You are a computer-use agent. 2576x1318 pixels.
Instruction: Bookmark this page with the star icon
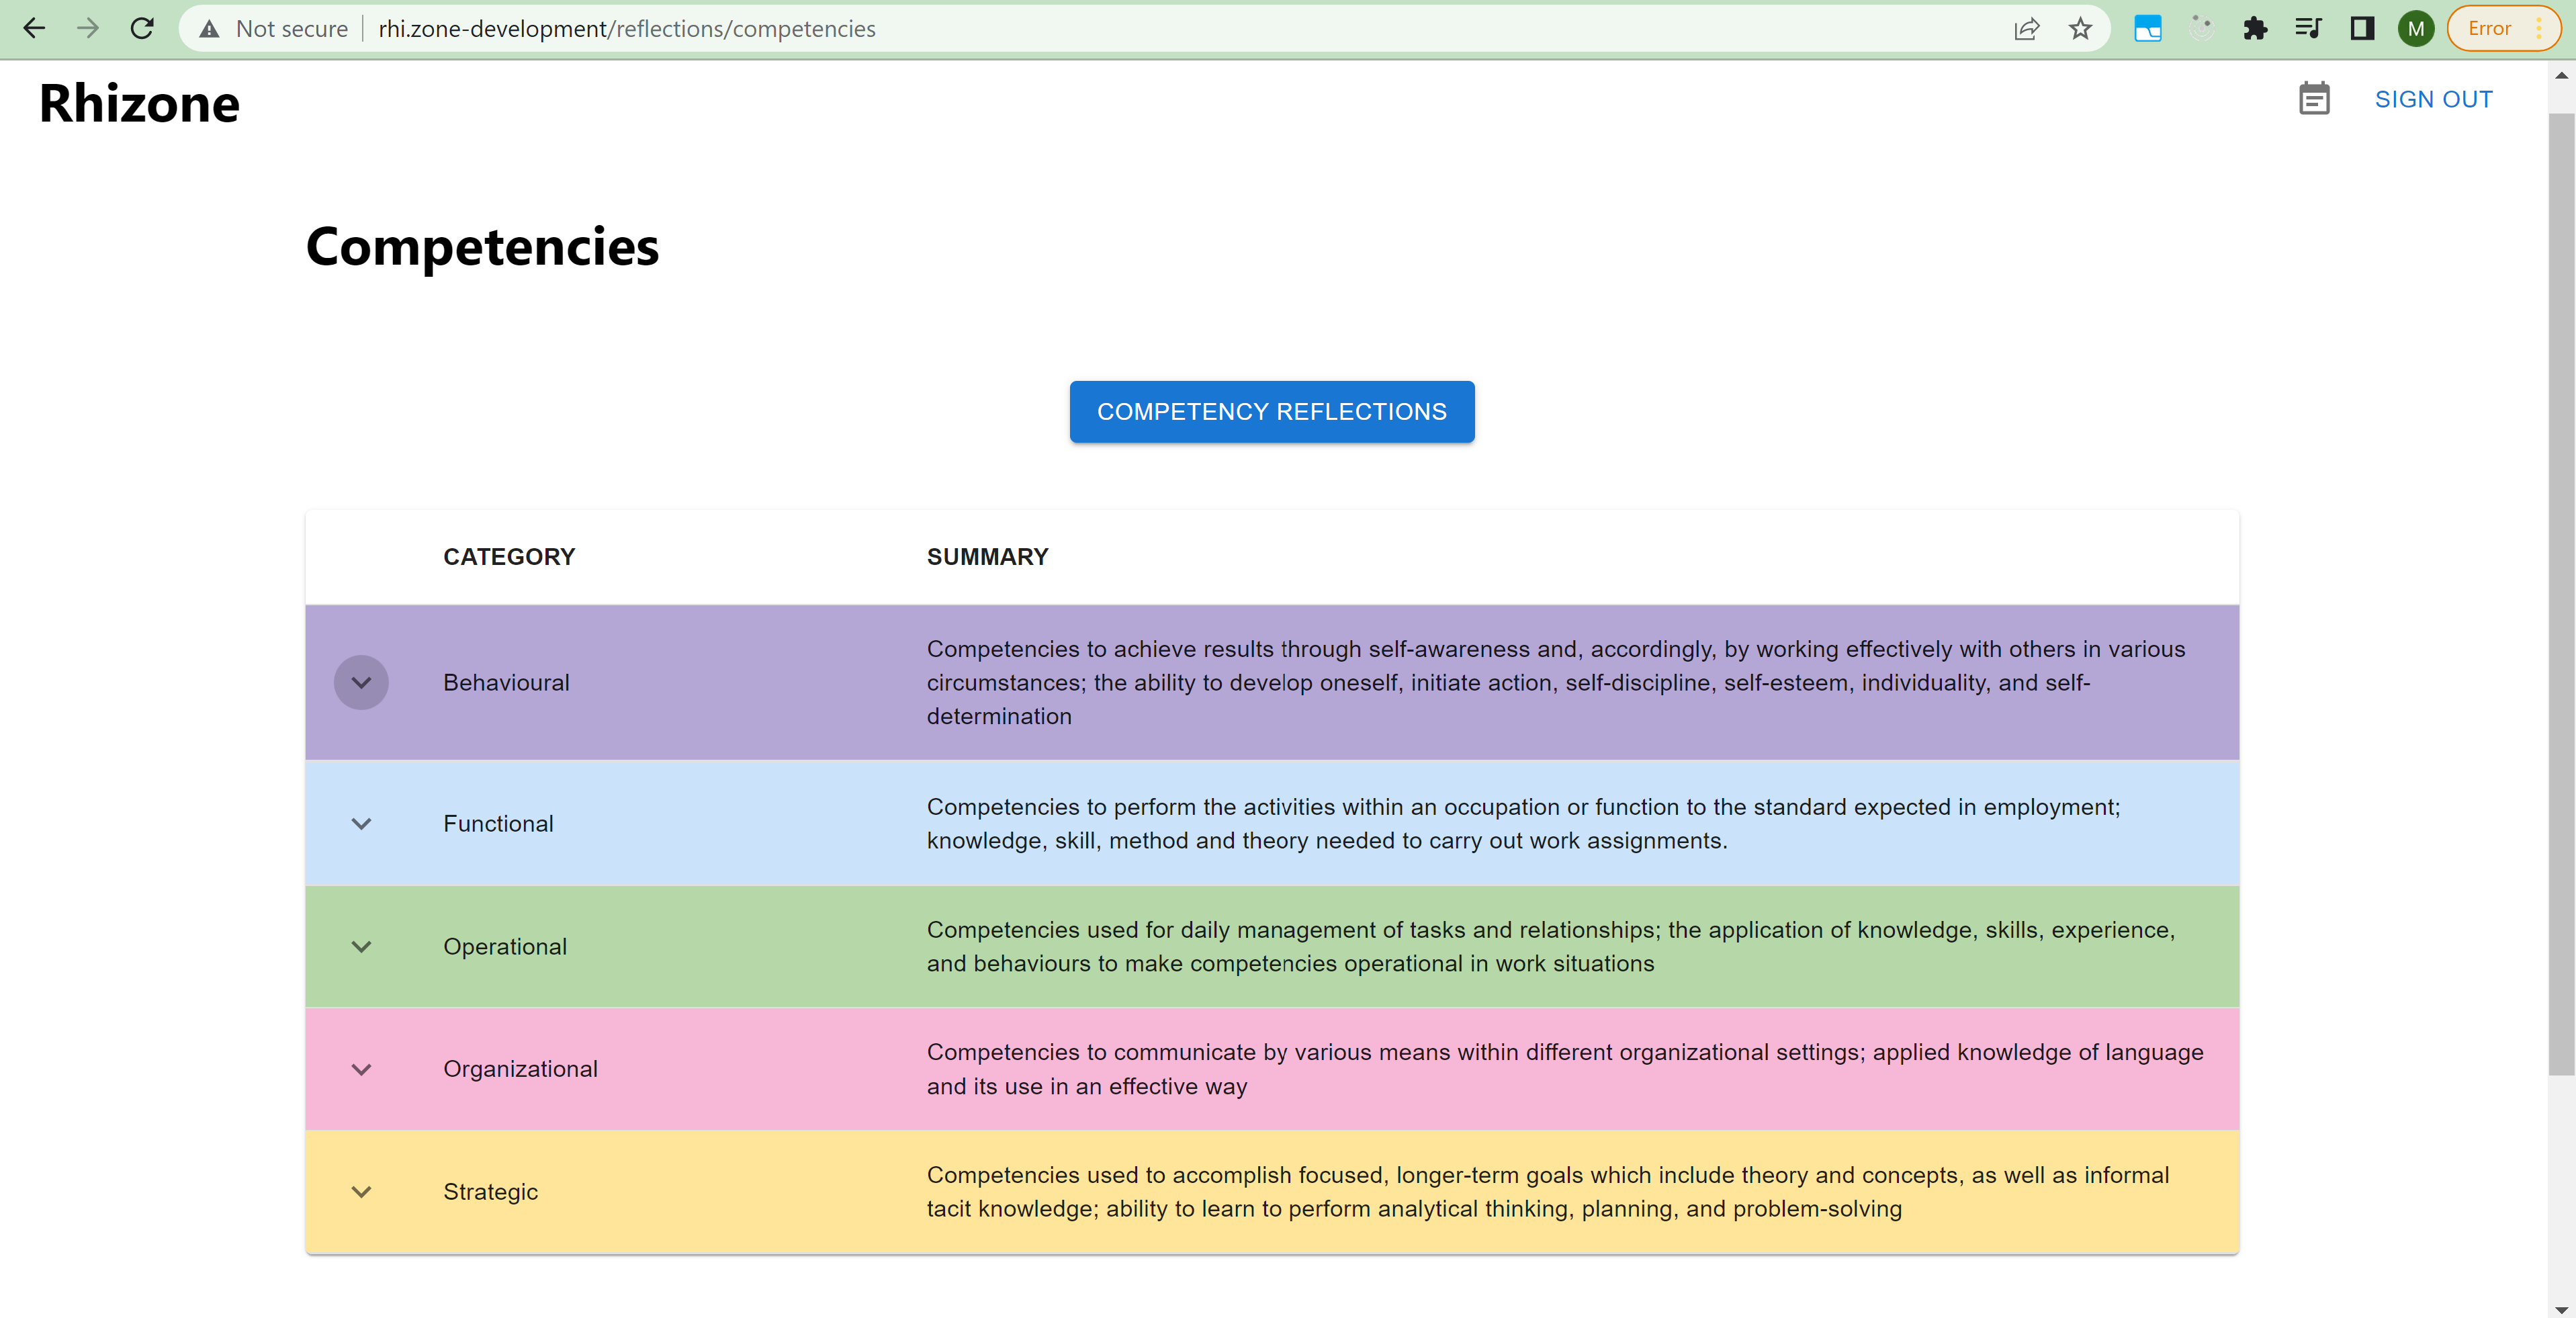pos(2080,29)
